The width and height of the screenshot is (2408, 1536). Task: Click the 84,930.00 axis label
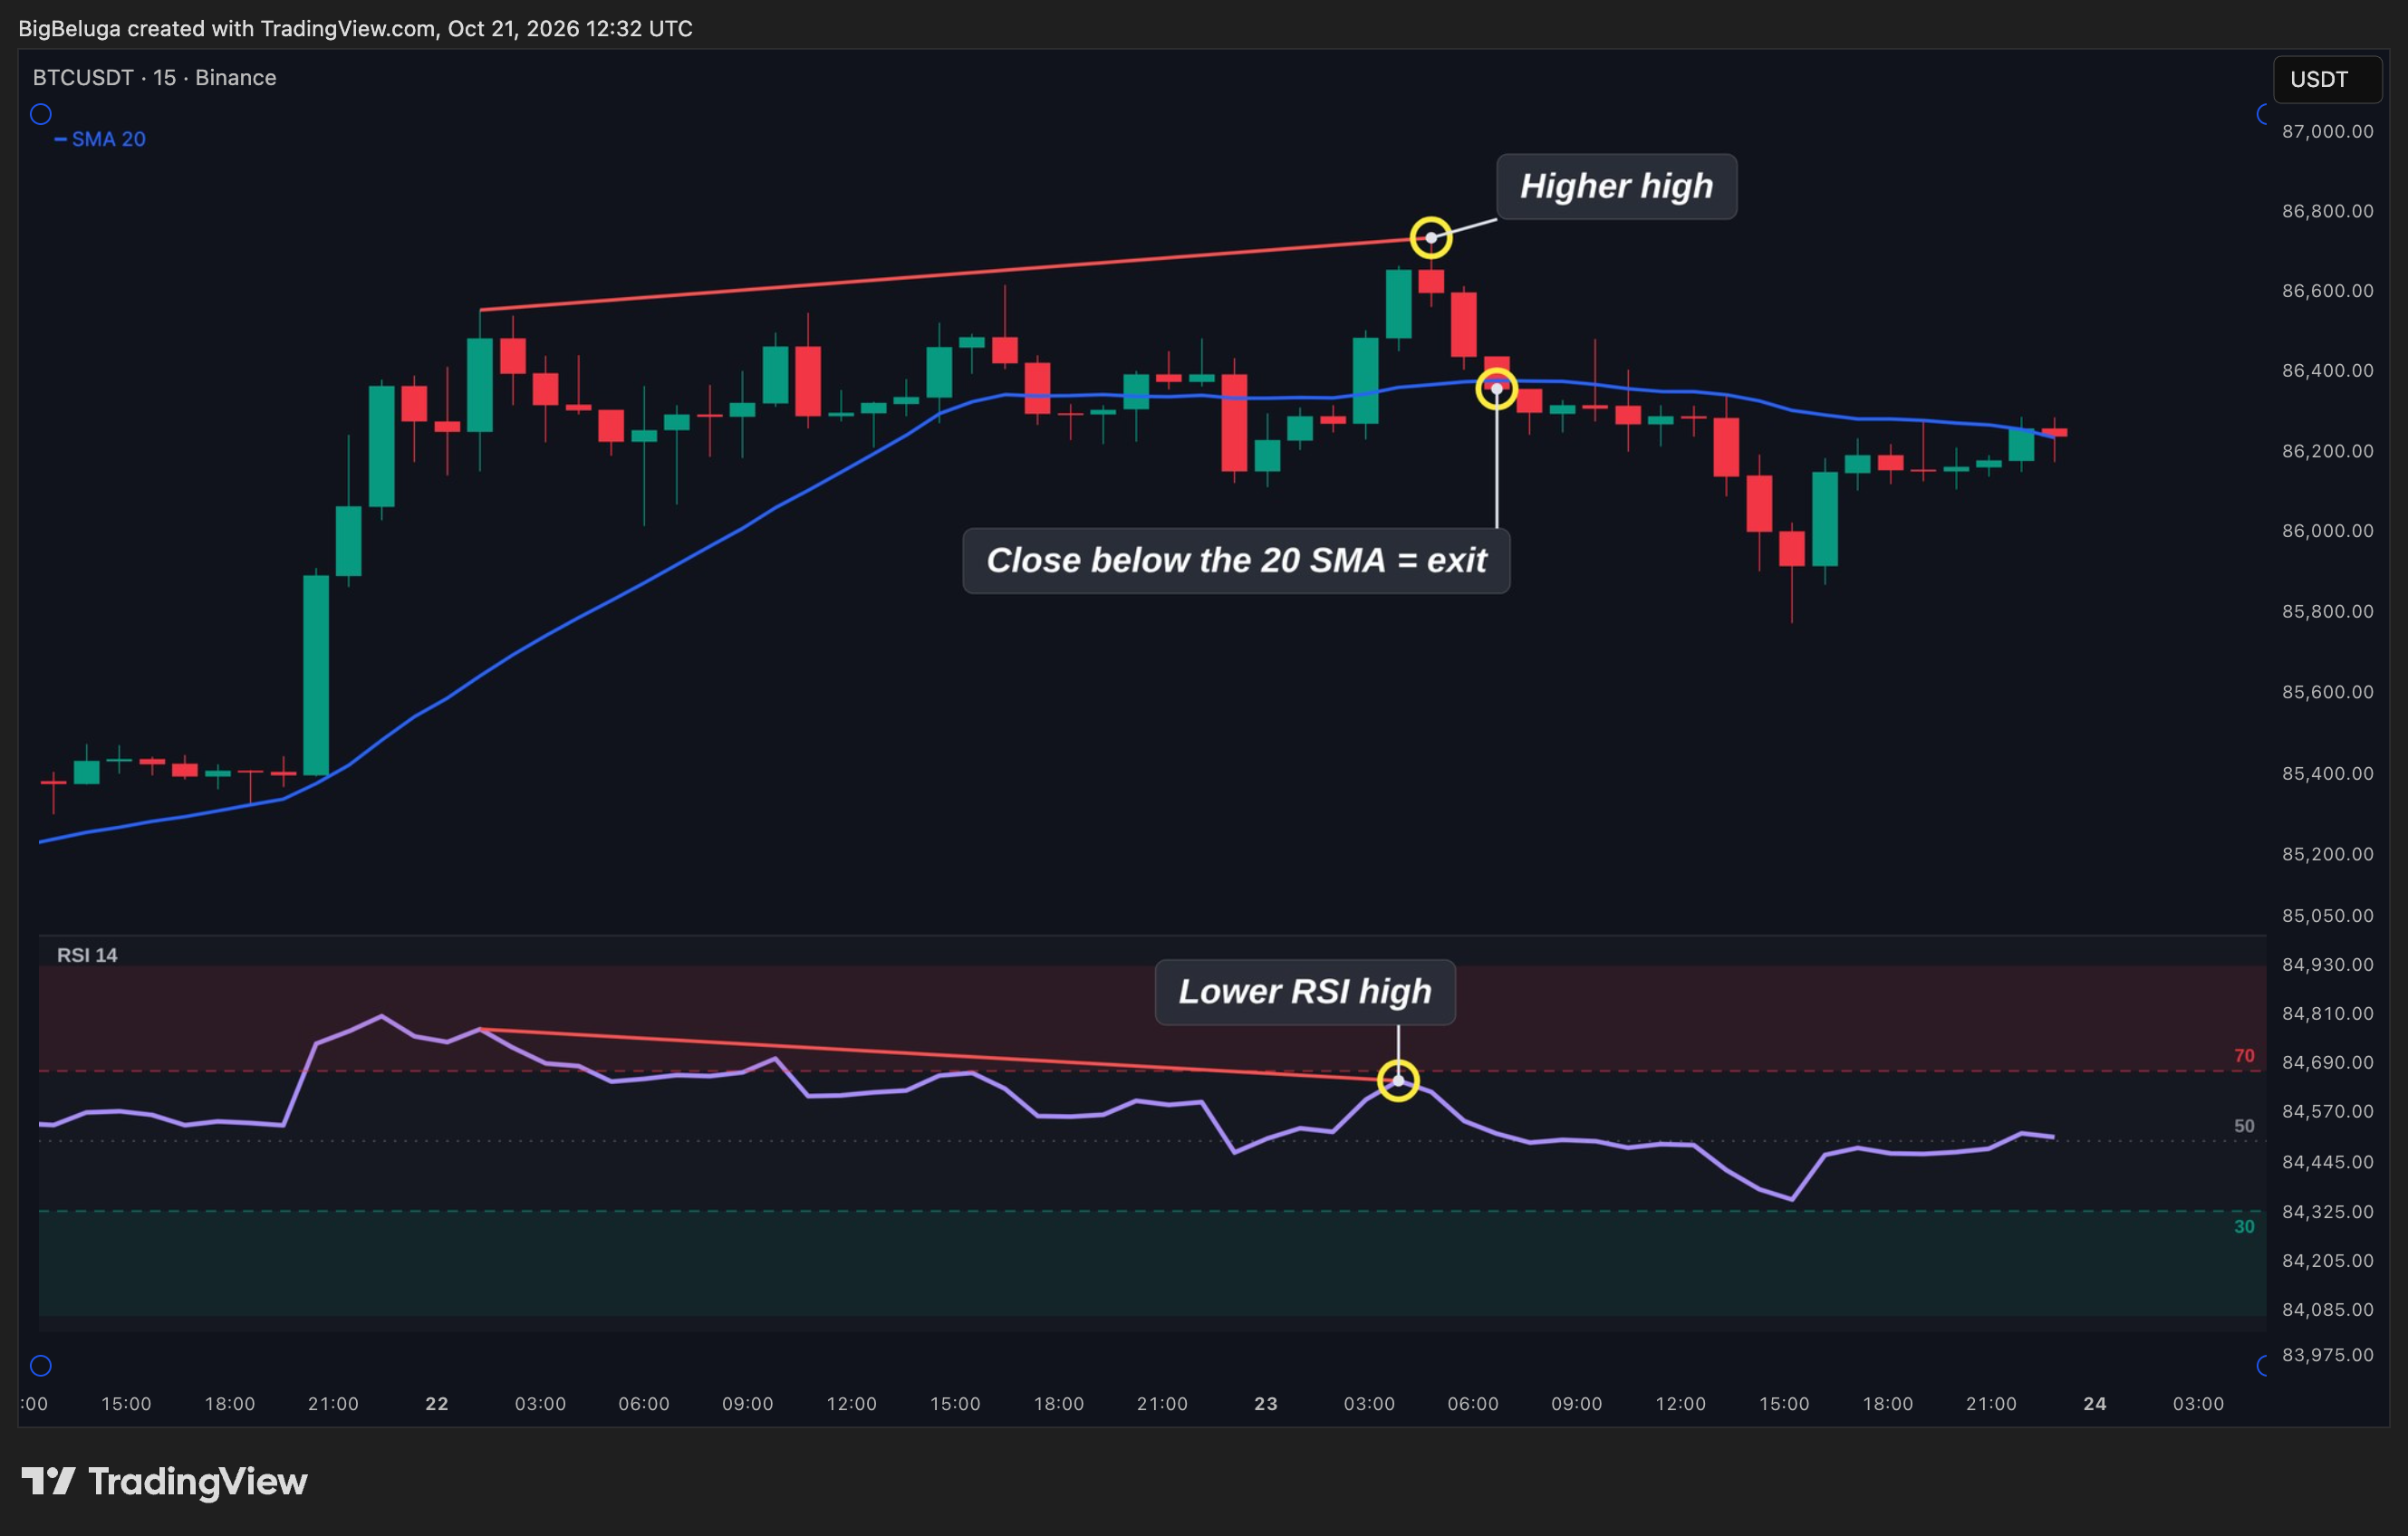pyautogui.click(x=2327, y=965)
